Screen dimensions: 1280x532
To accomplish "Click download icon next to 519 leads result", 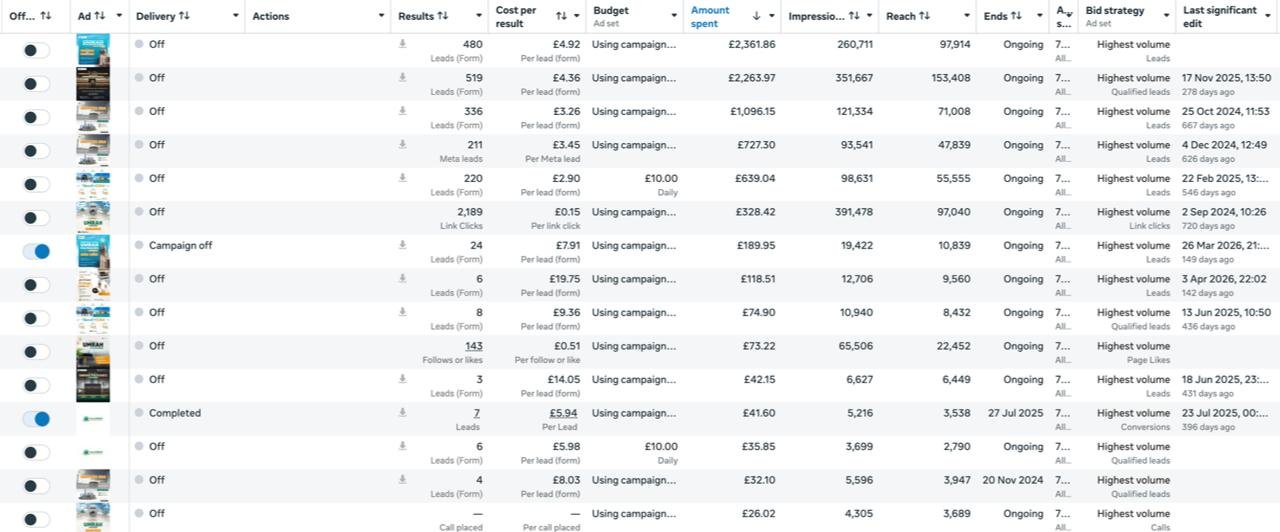I will (x=402, y=78).
